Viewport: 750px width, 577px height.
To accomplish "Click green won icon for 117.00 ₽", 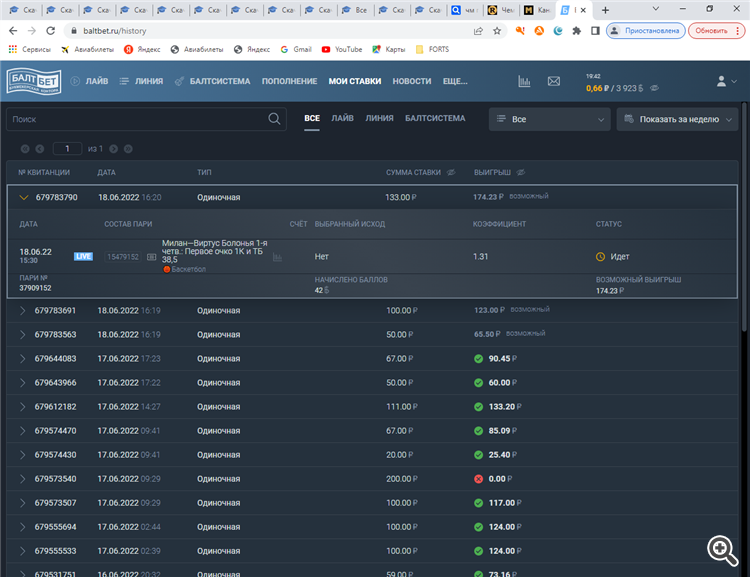I will pyautogui.click(x=478, y=503).
